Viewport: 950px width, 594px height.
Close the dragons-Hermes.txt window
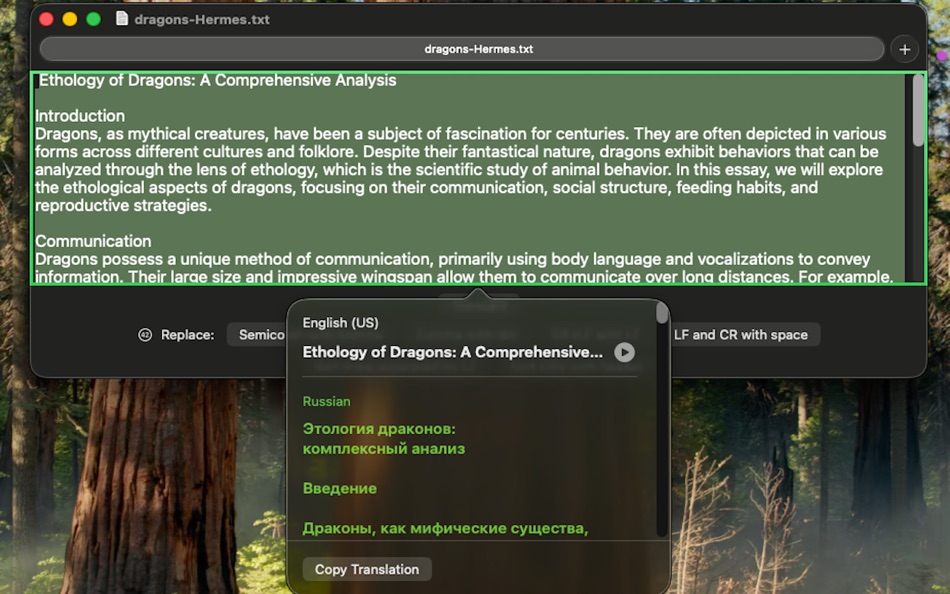tap(46, 19)
